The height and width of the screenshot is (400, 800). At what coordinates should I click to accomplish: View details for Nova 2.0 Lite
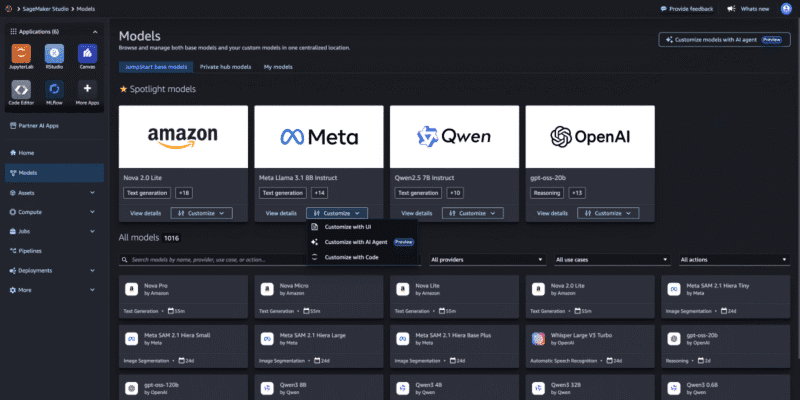point(145,213)
